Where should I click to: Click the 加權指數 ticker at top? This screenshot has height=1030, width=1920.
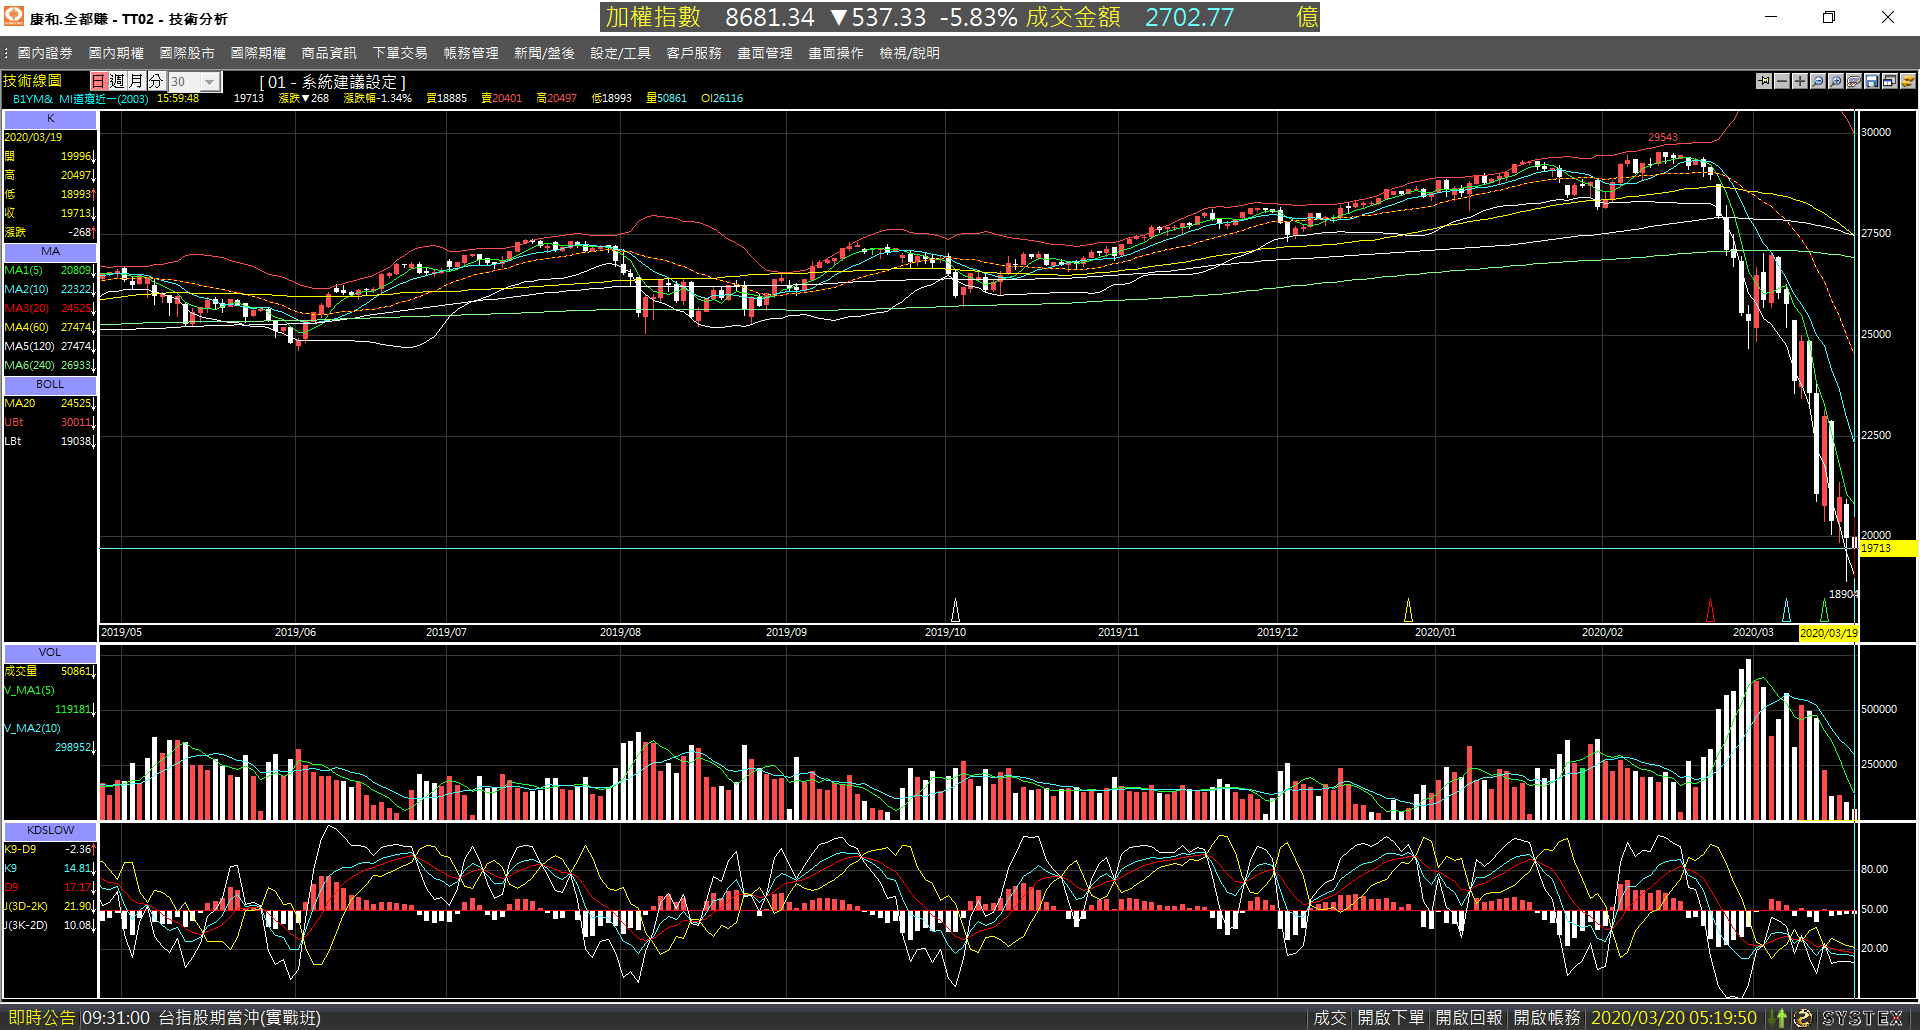[x=654, y=17]
